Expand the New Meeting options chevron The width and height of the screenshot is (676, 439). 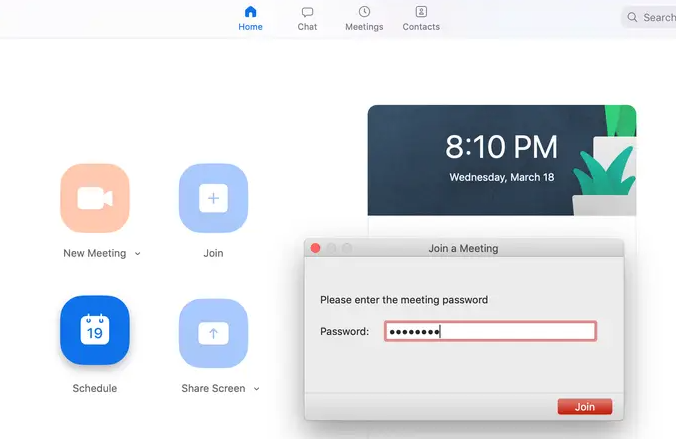point(138,254)
